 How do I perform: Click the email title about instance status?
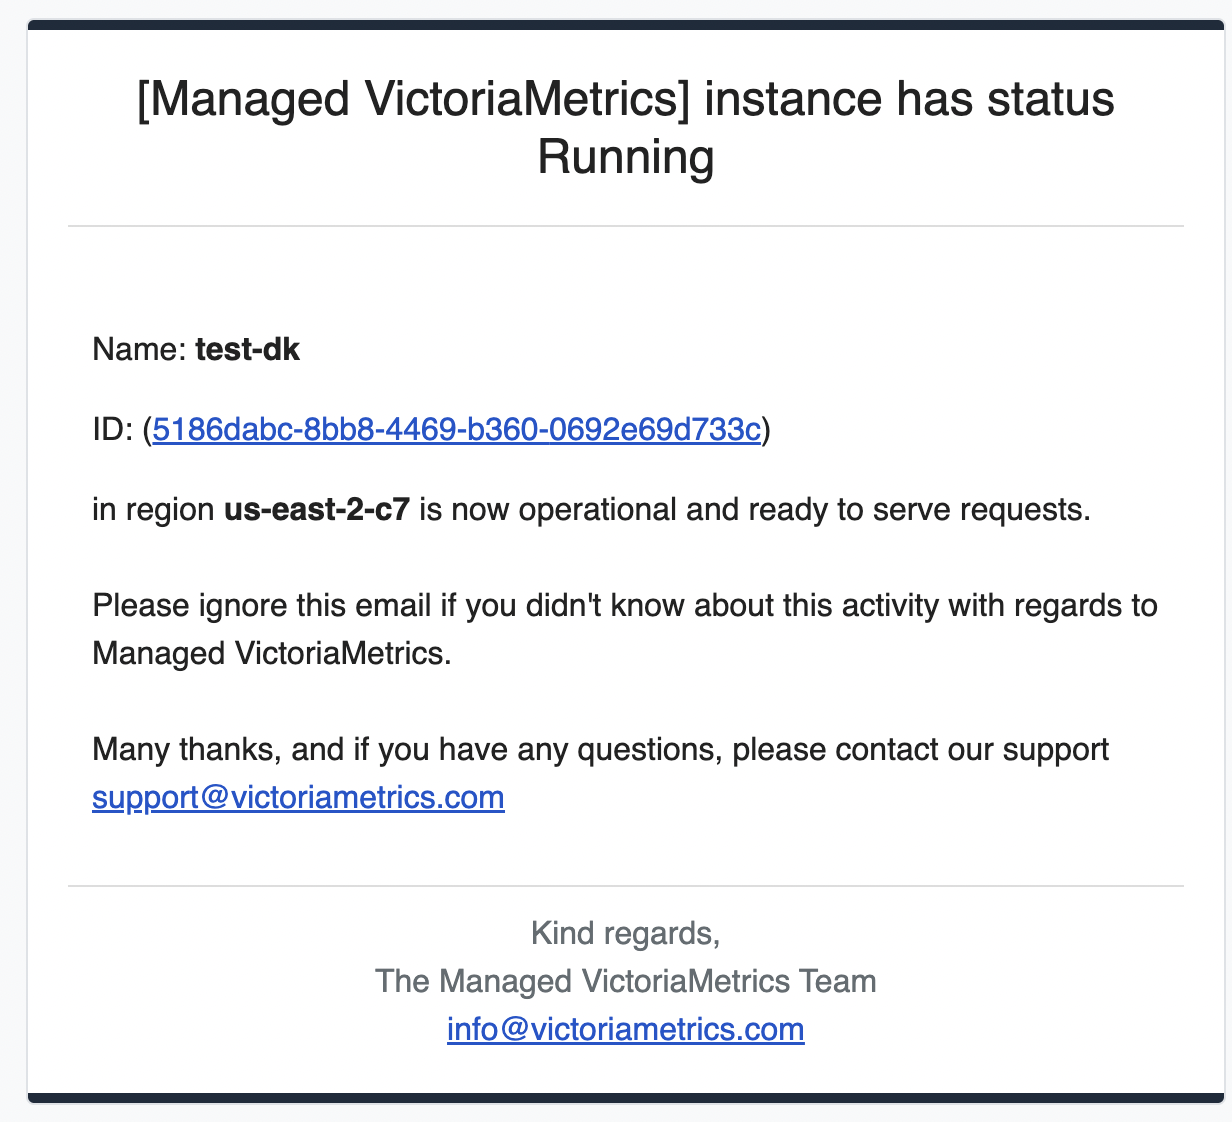pyautogui.click(x=626, y=128)
